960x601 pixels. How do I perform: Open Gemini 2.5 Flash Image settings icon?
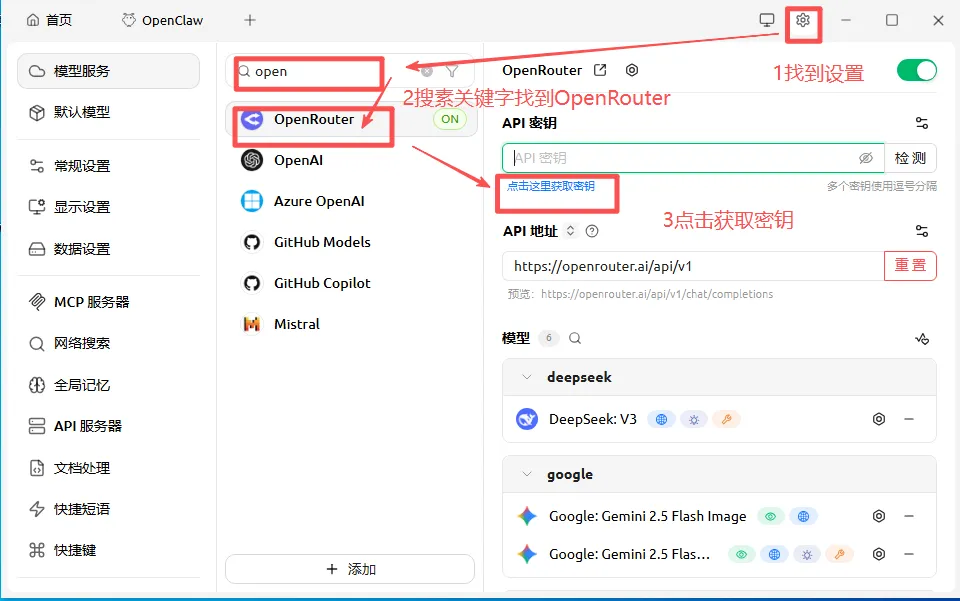pos(879,517)
